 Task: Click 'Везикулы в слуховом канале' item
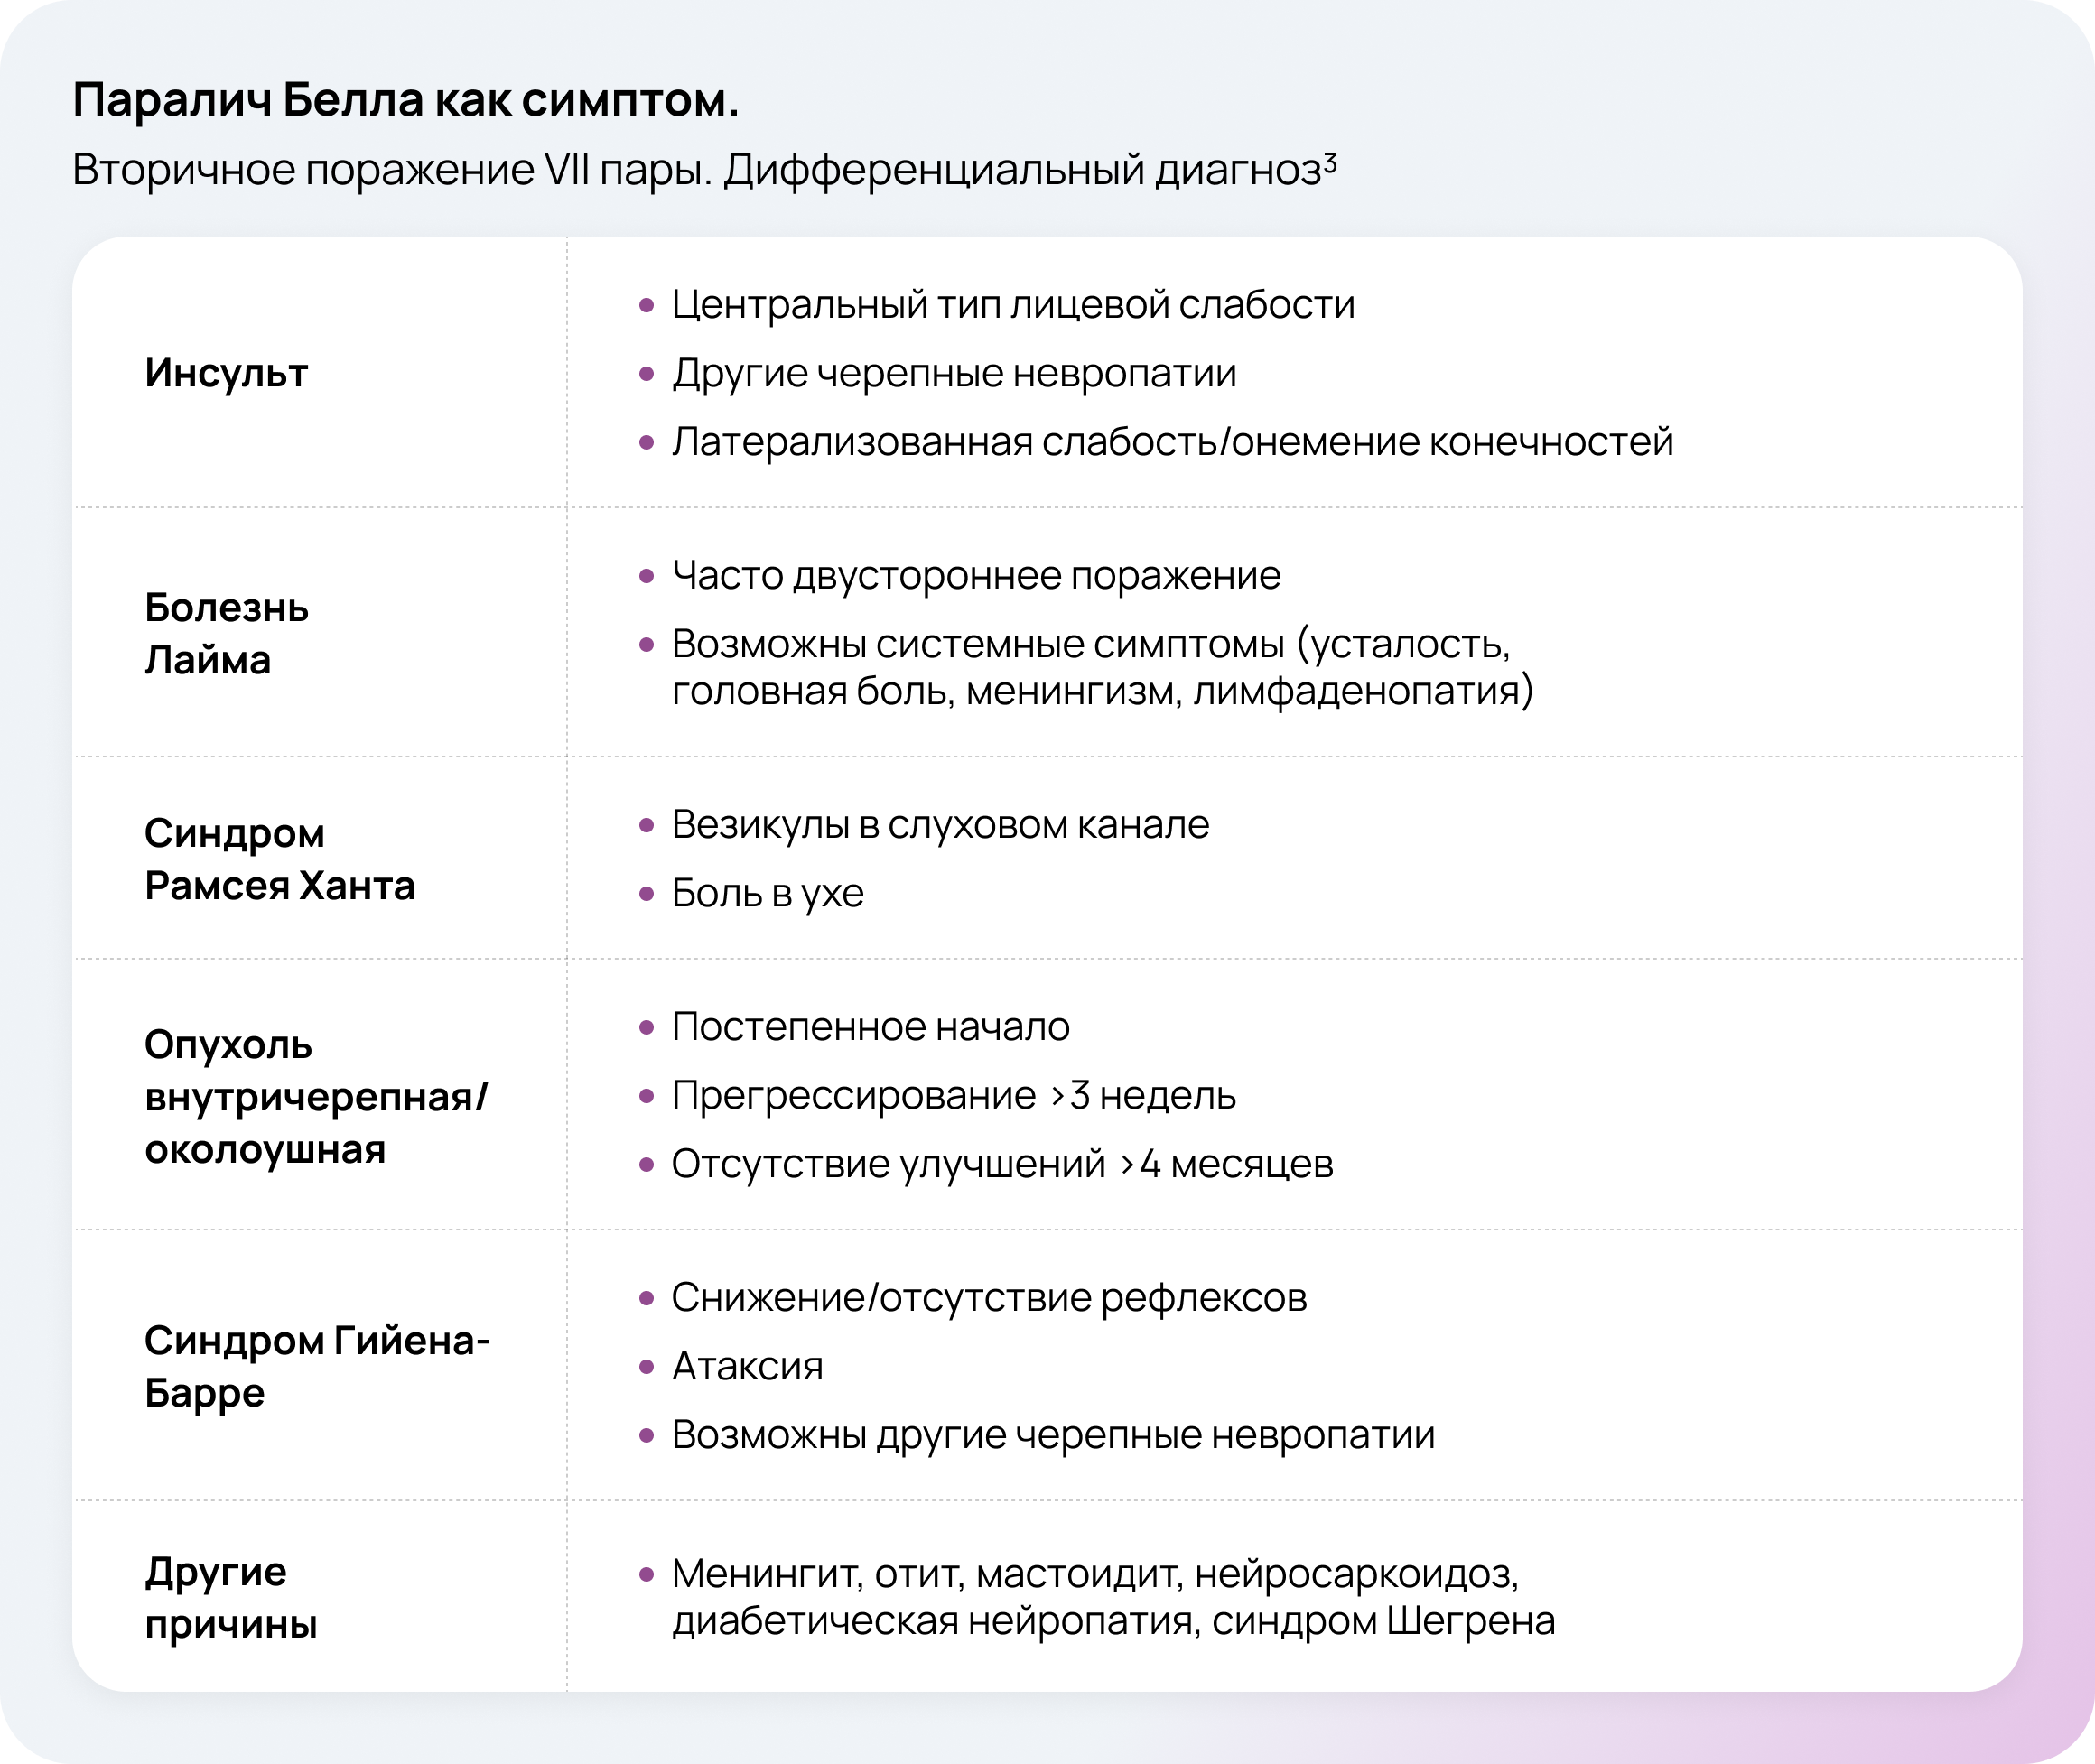[939, 825]
